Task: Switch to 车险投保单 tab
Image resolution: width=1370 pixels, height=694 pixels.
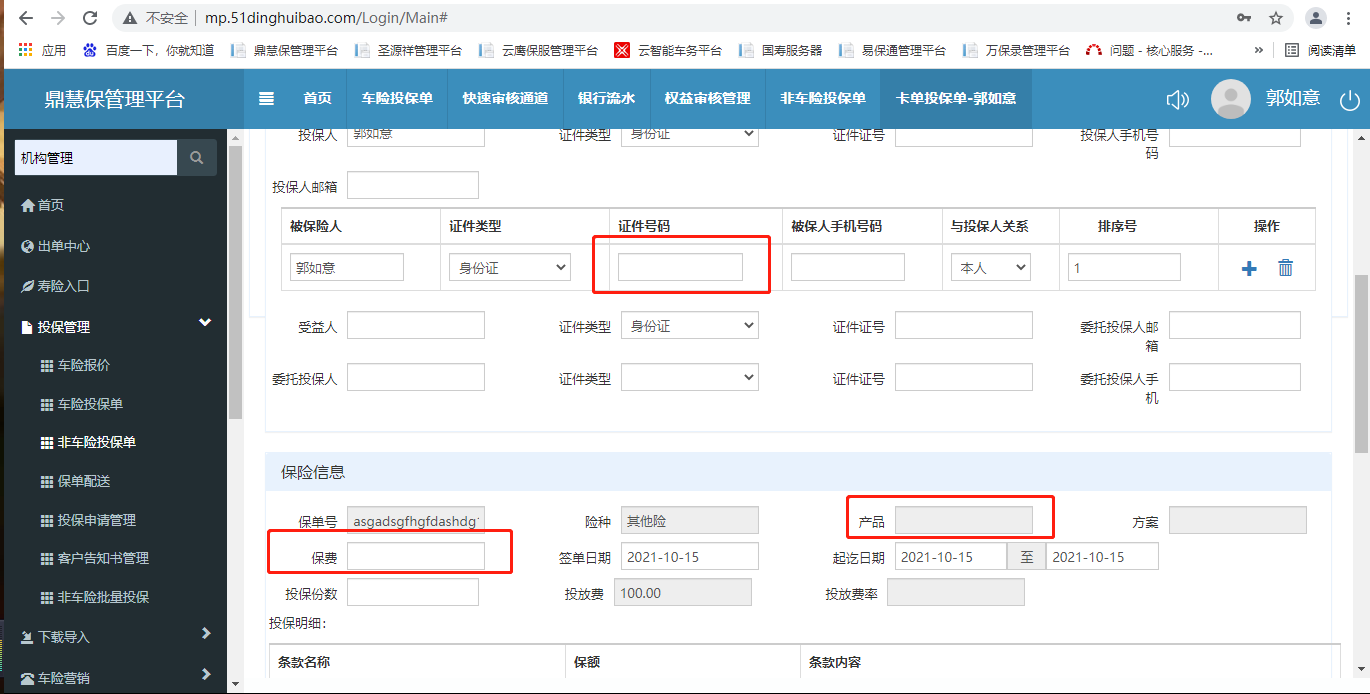Action: (397, 98)
